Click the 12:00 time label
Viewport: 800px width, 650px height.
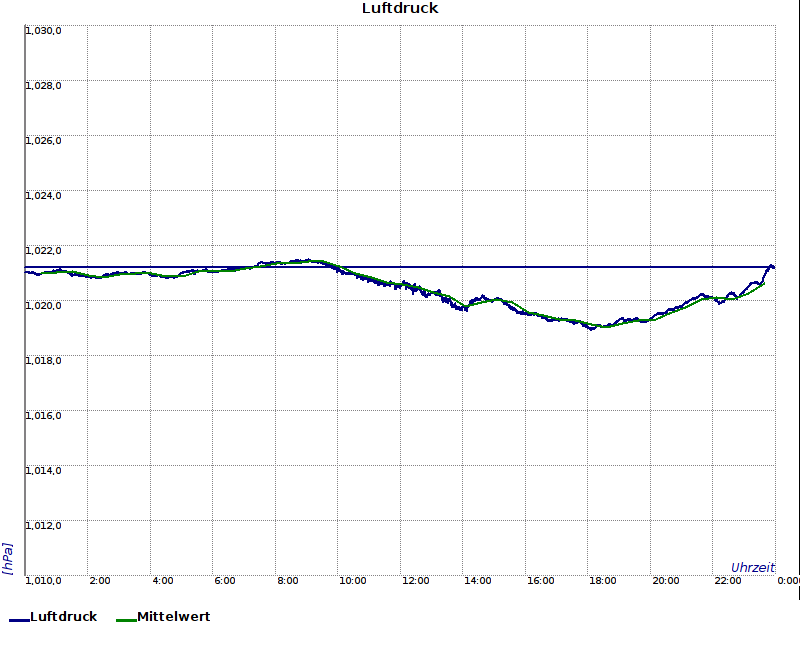pos(415,581)
